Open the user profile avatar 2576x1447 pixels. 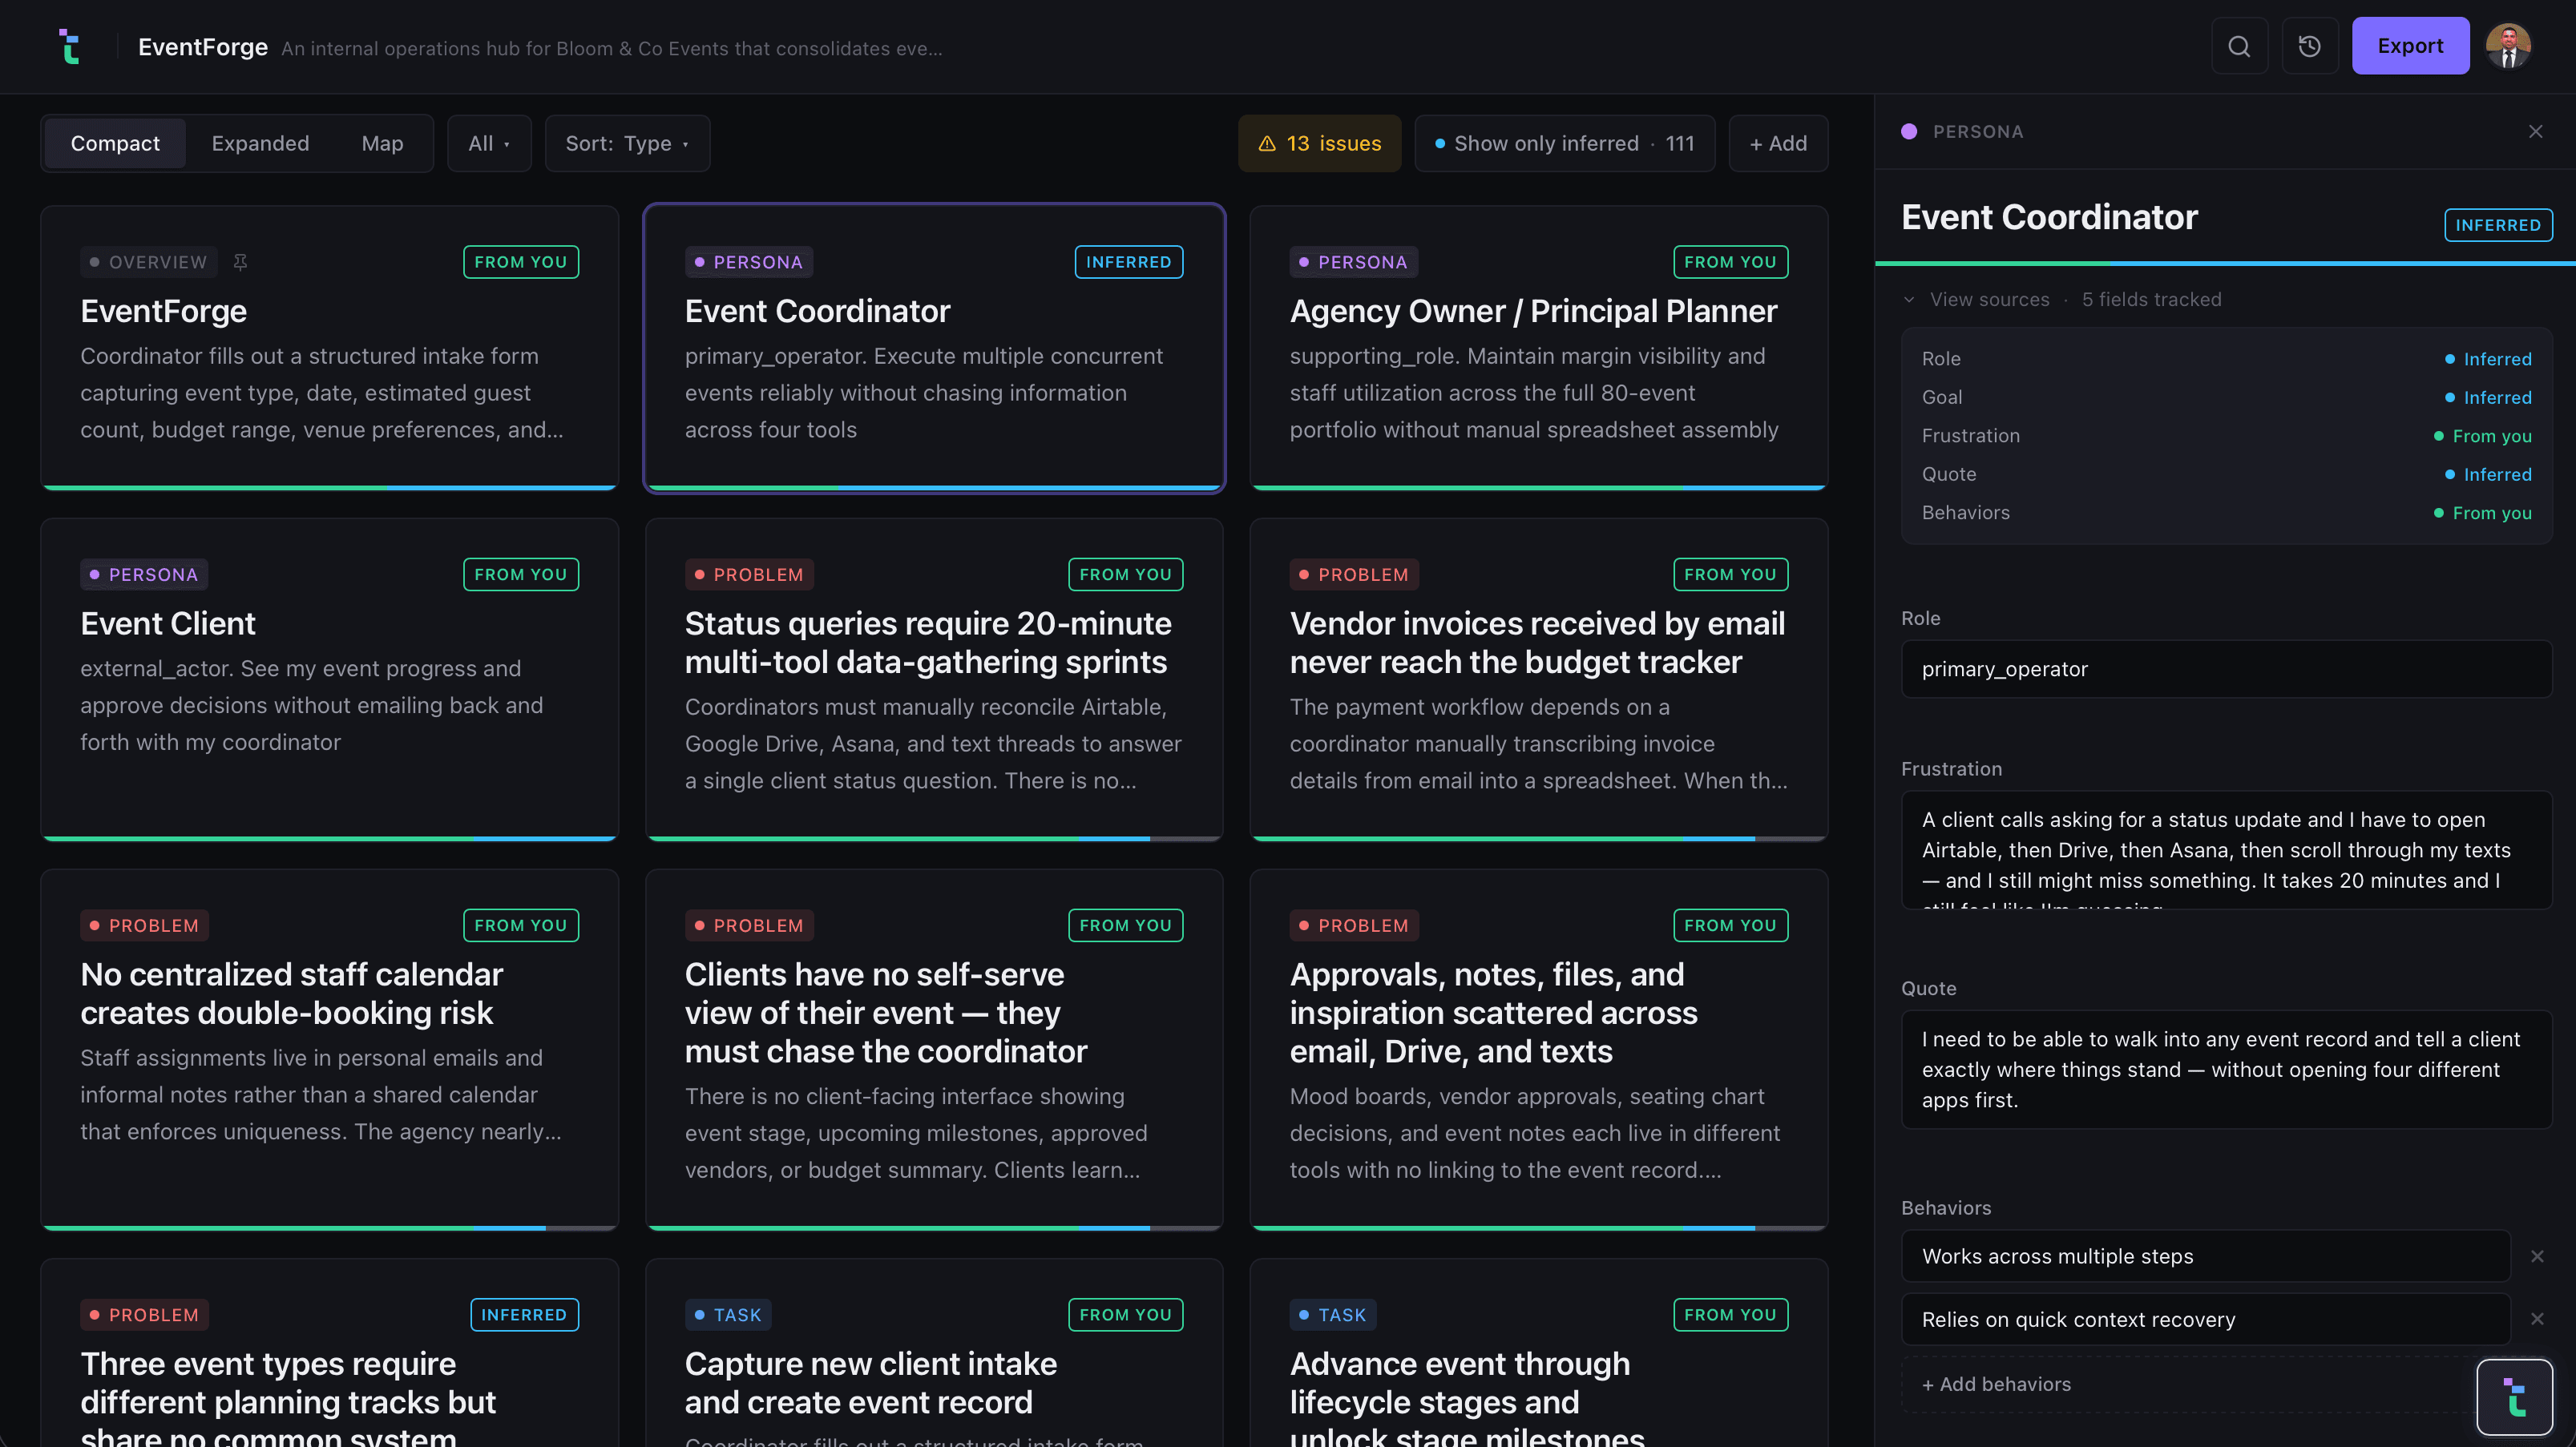click(2508, 46)
